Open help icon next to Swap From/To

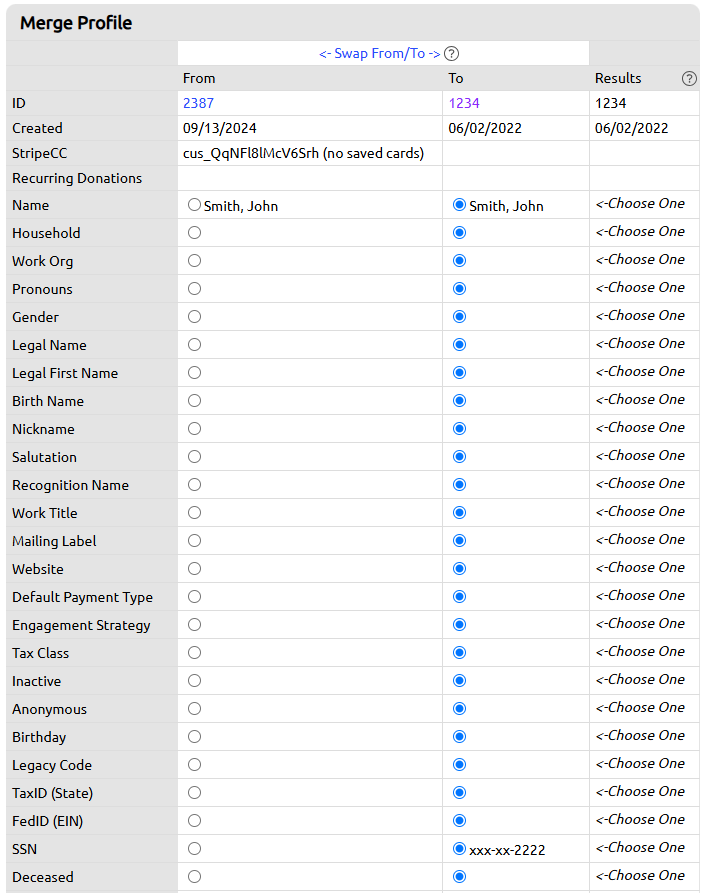coord(451,54)
